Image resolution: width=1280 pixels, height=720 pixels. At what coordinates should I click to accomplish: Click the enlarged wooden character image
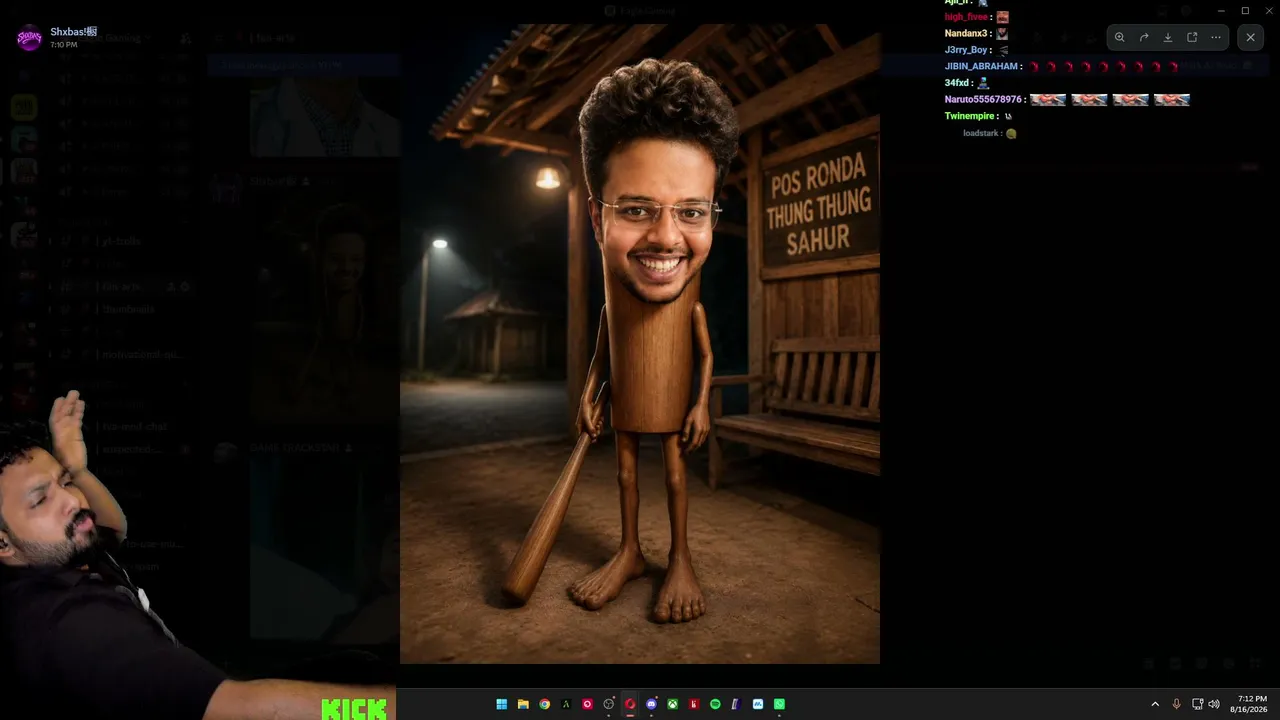click(x=640, y=344)
